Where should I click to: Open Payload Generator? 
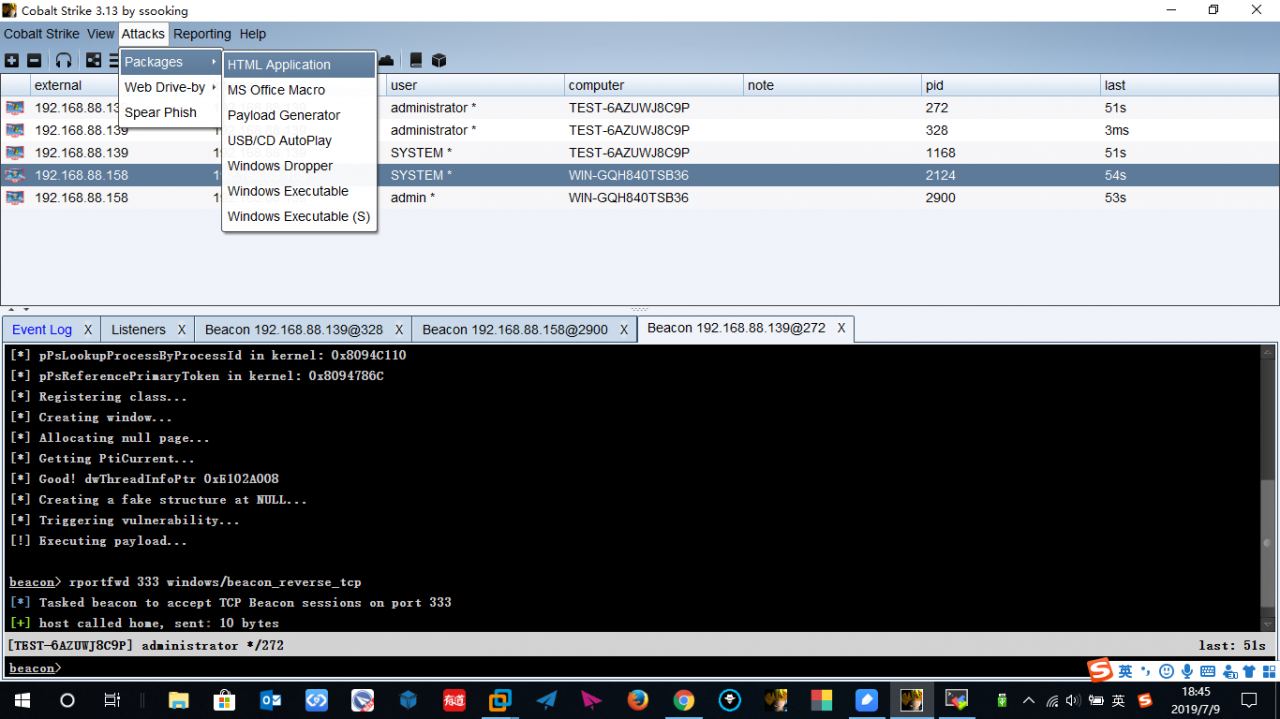click(299, 115)
